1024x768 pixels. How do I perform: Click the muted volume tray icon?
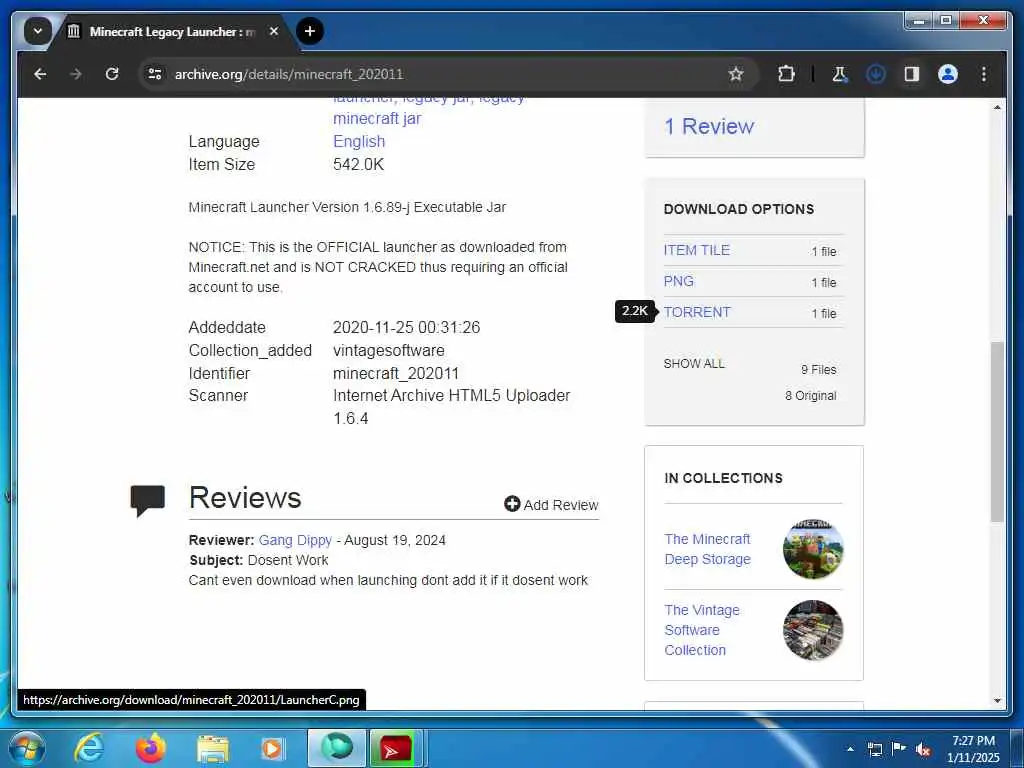923,750
